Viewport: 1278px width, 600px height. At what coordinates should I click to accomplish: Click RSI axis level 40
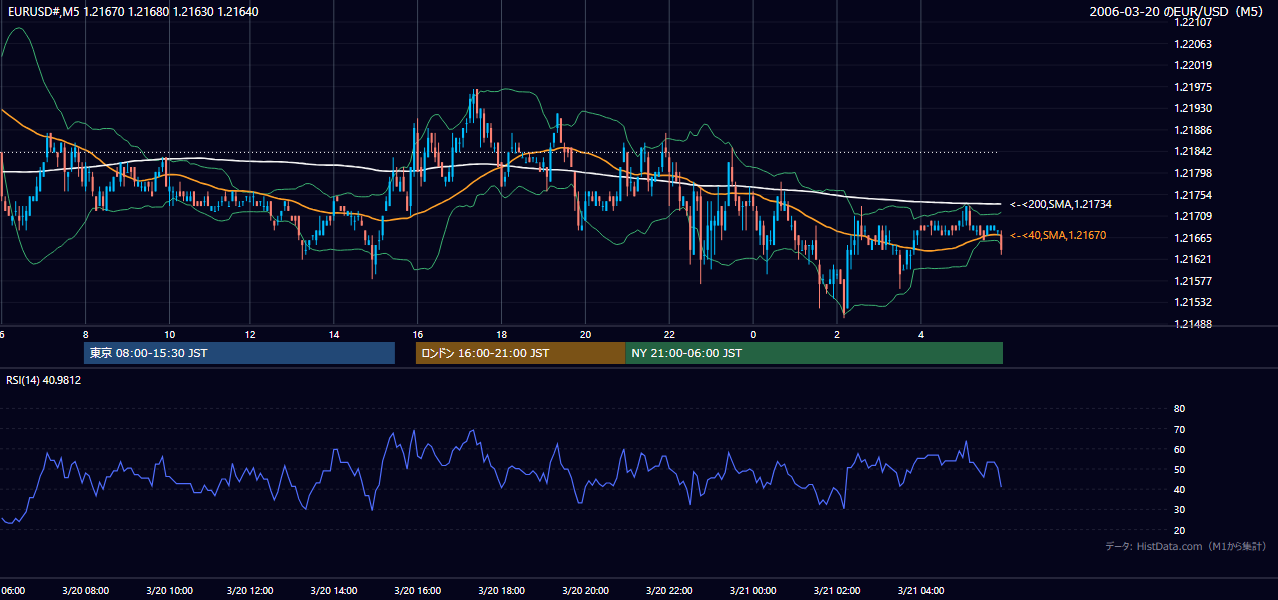pos(1179,489)
